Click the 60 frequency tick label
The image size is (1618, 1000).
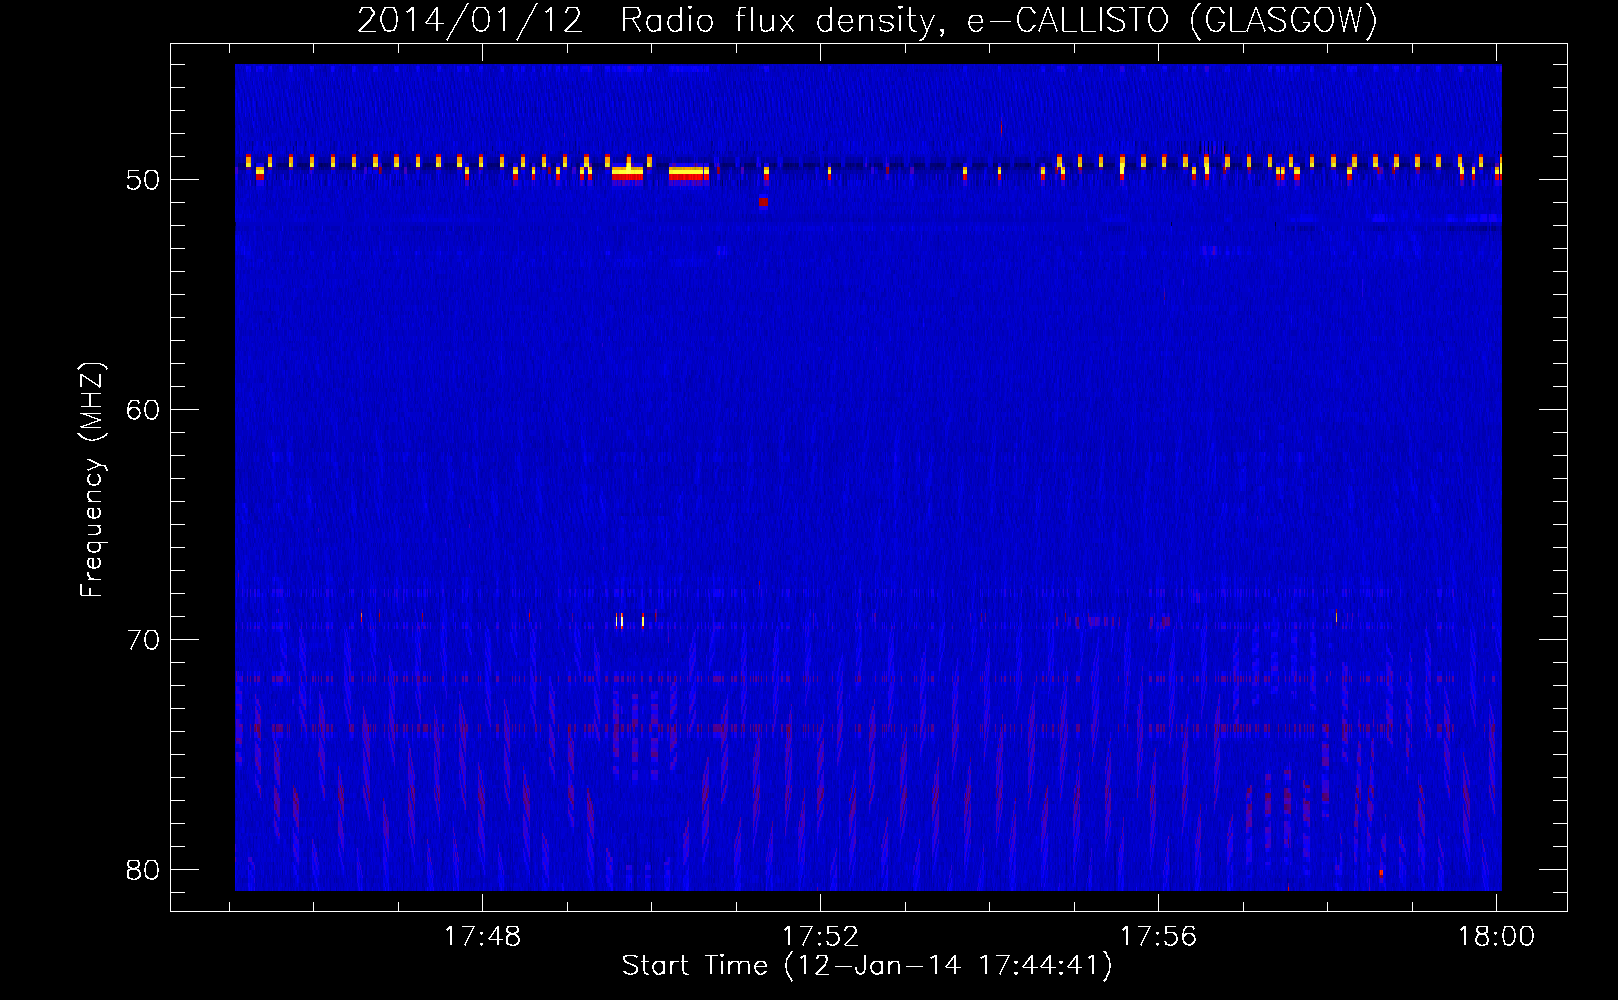coord(143,410)
